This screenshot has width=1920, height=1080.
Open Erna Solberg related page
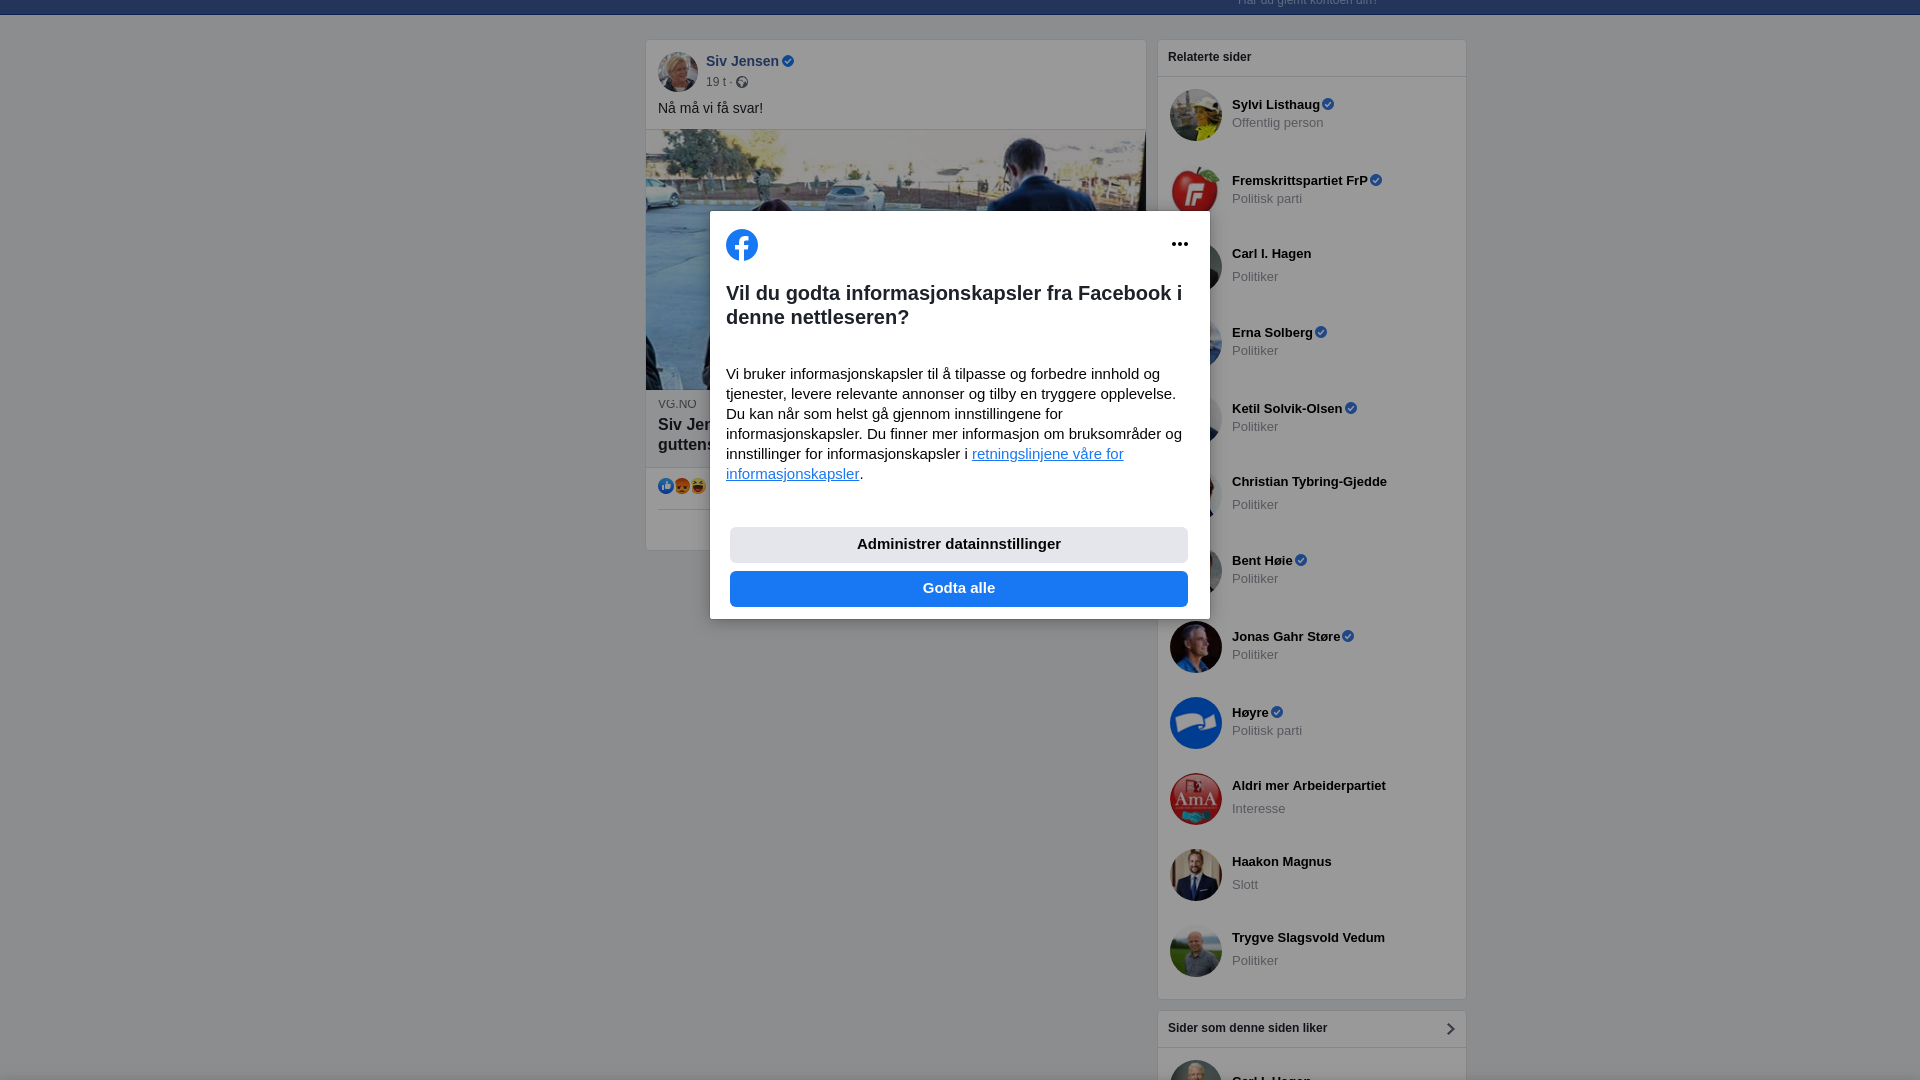1272,333
